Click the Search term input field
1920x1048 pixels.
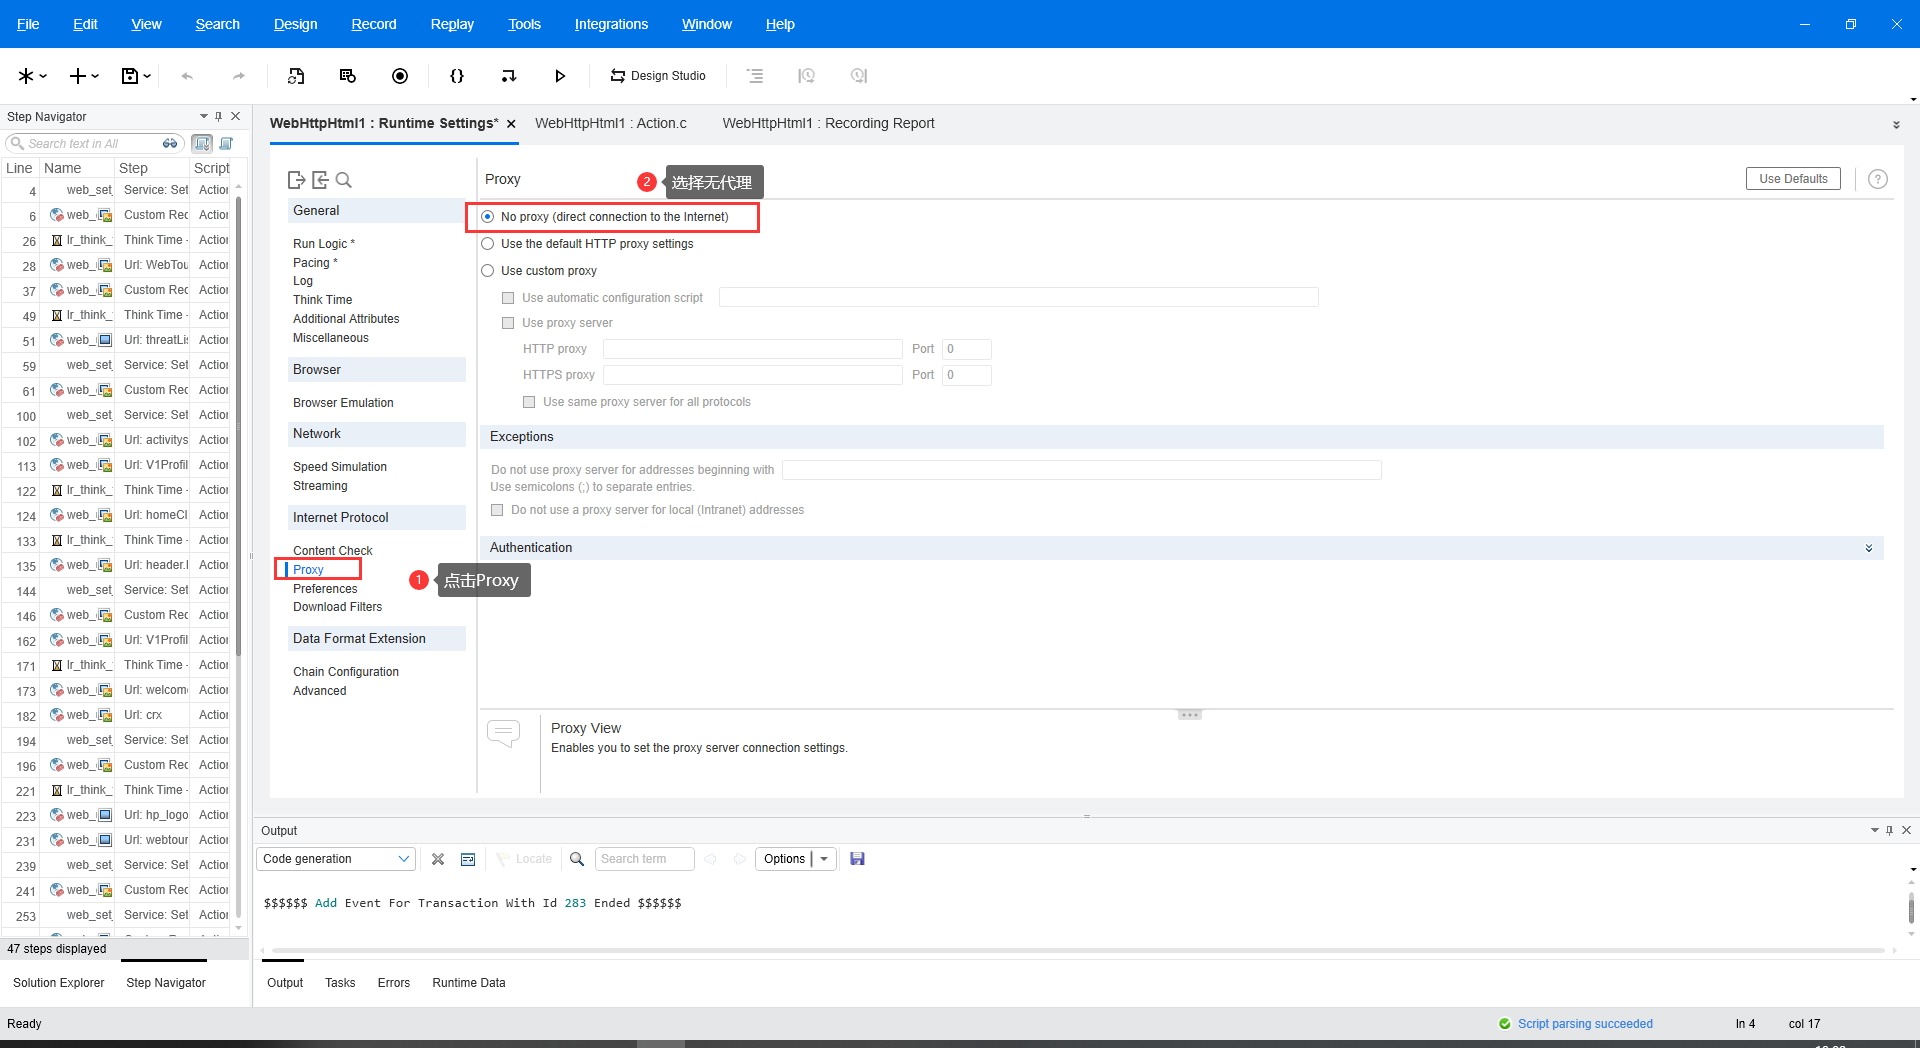click(644, 859)
